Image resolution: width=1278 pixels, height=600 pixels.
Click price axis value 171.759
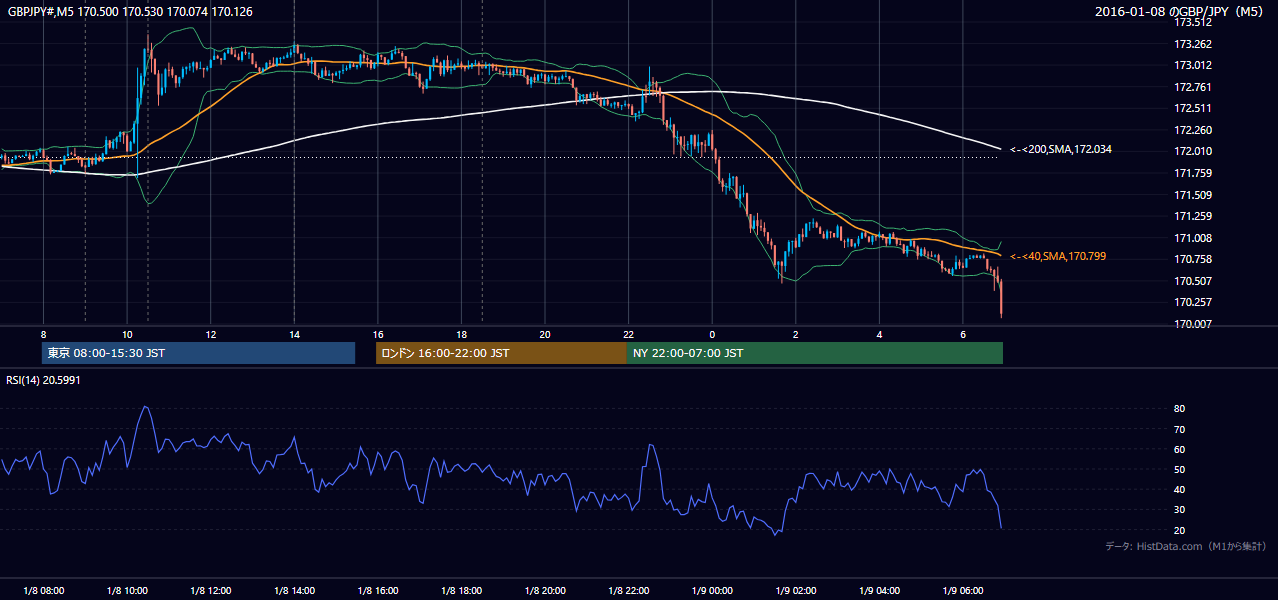(x=1194, y=173)
